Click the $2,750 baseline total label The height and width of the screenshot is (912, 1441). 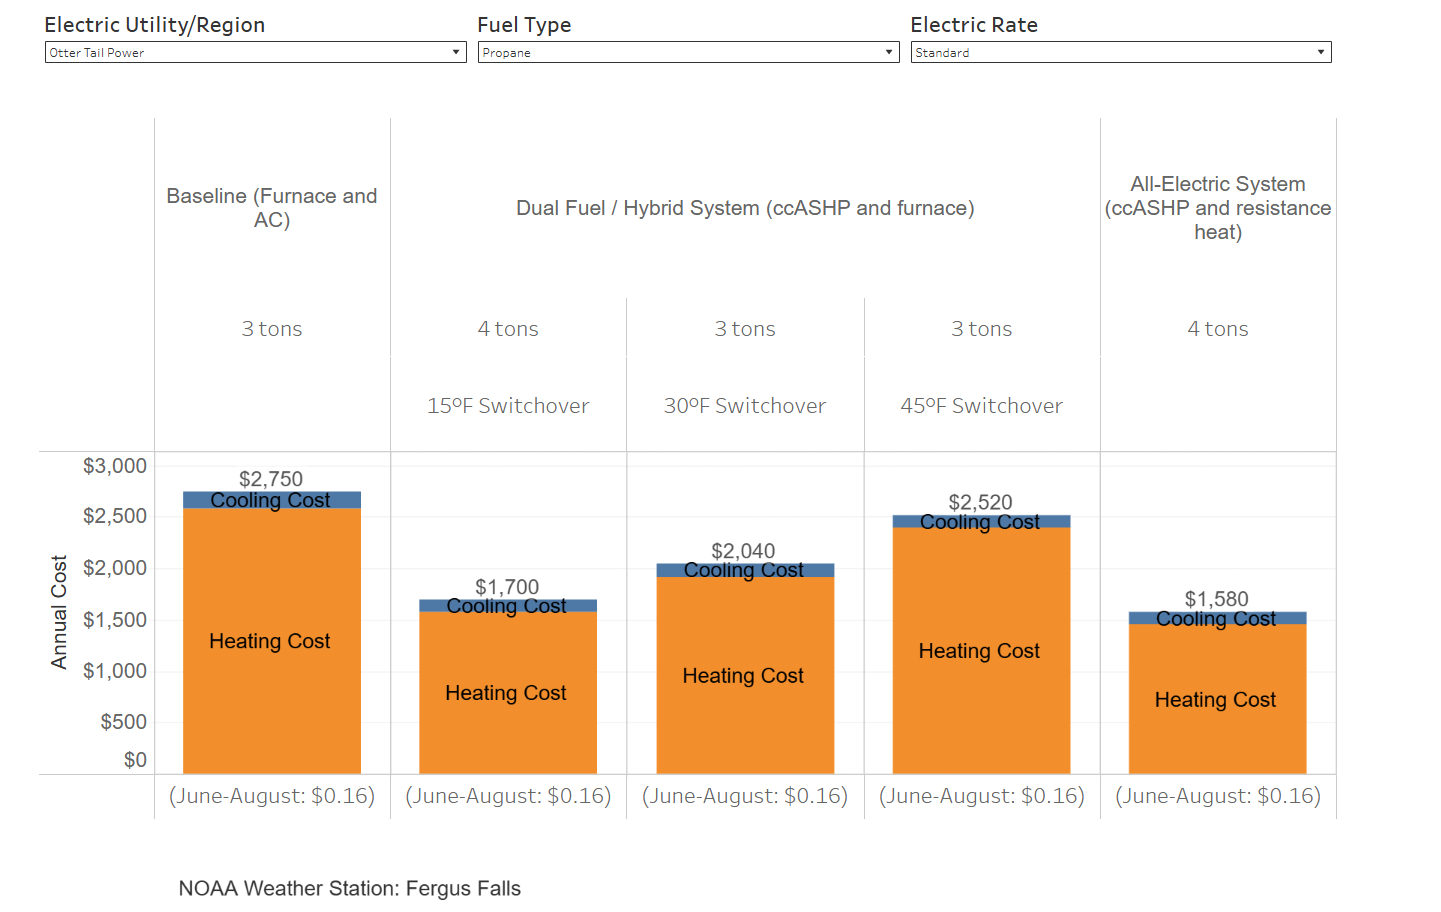point(270,479)
